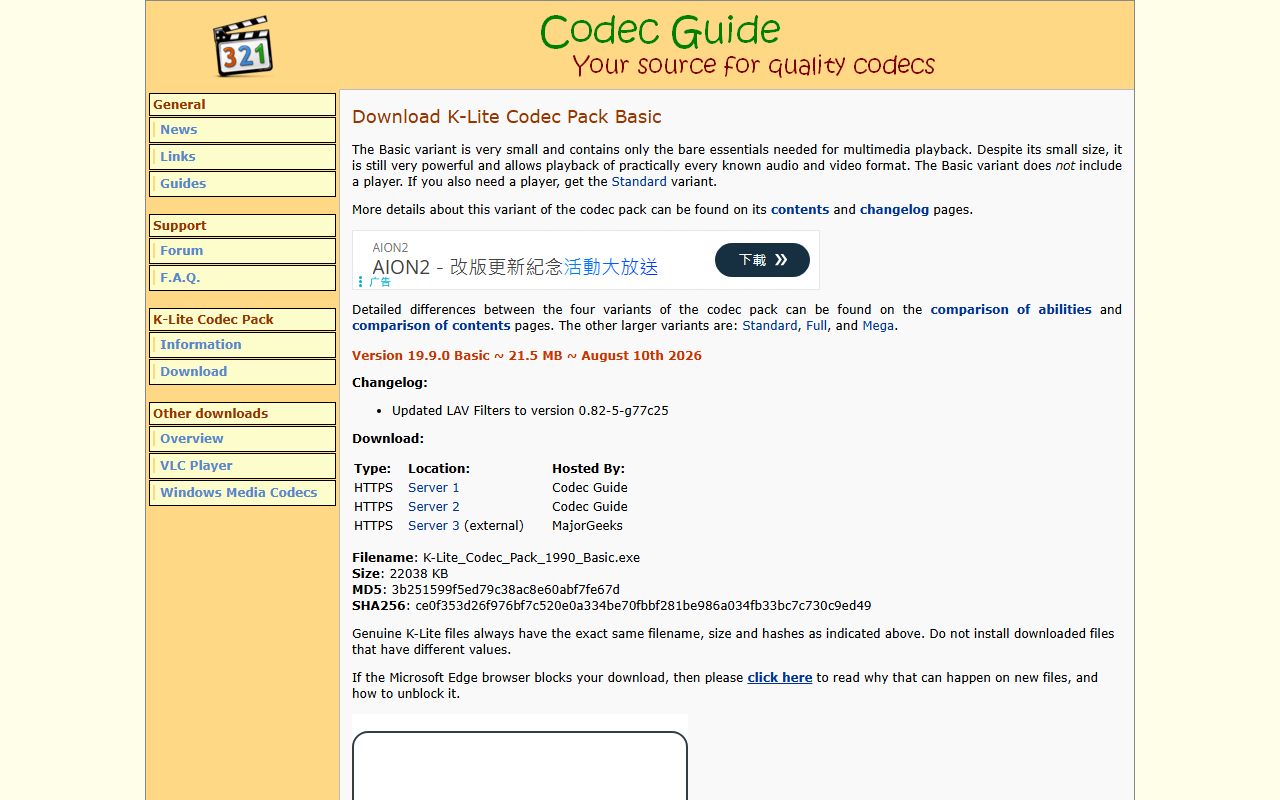1280x800 pixels.
Task: Click the Version 19.9.0 Basic heading
Action: coord(527,356)
